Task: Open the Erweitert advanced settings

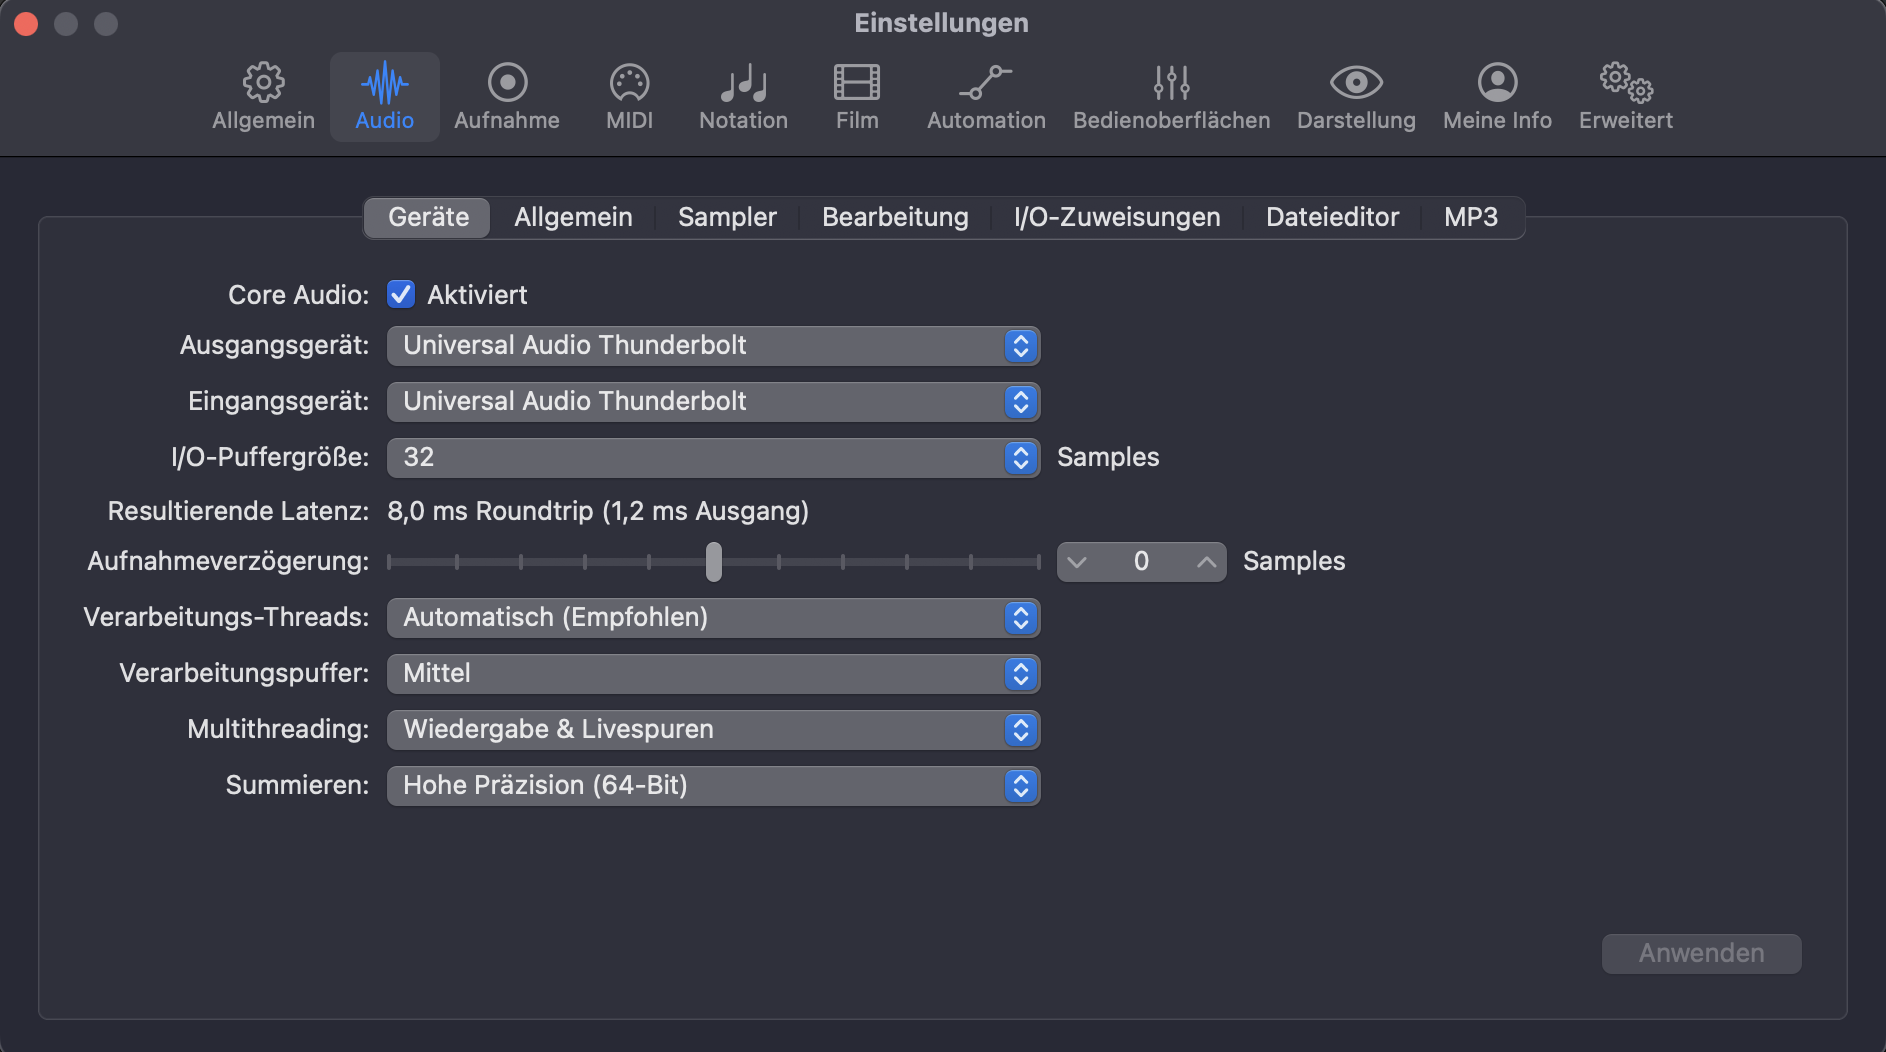Action: [1625, 96]
